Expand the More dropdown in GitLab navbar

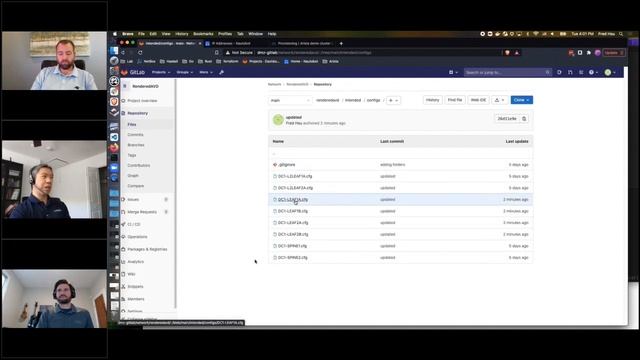click(206, 72)
